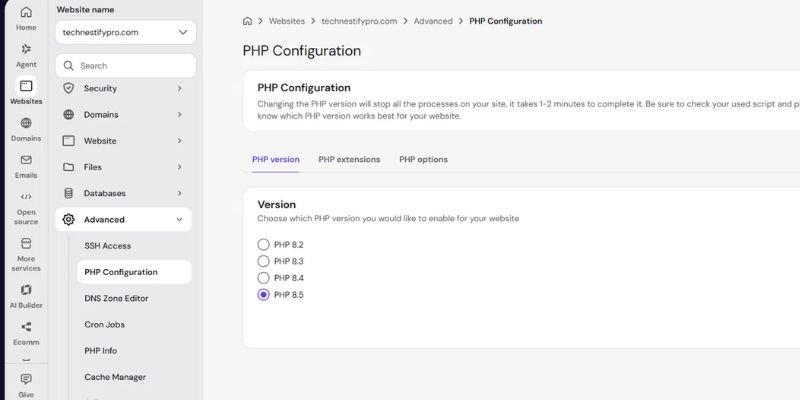The height and width of the screenshot is (400, 800).
Task: Switch to the PHP extensions tab
Action: (349, 159)
